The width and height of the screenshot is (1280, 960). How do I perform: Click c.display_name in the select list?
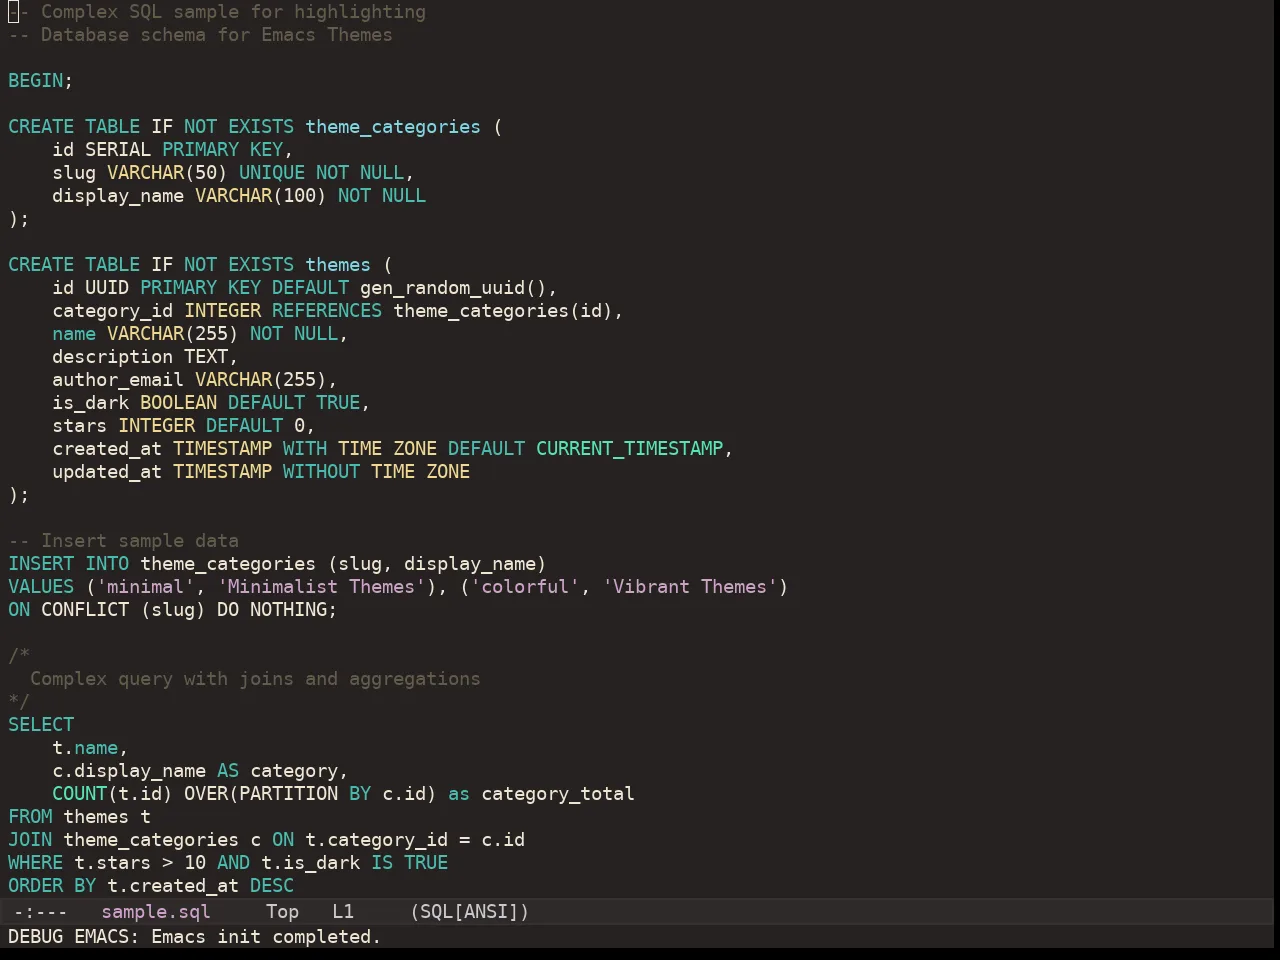point(129,771)
